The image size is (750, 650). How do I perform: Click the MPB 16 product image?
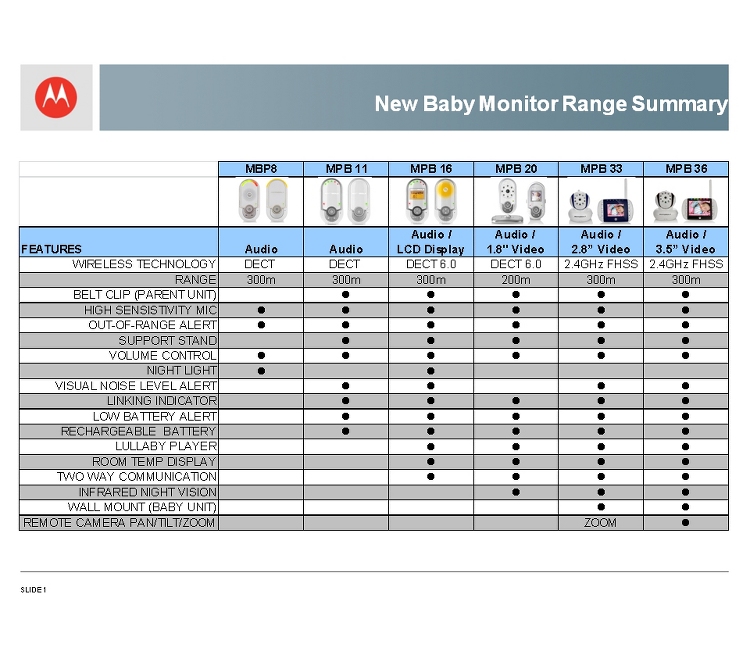[431, 201]
